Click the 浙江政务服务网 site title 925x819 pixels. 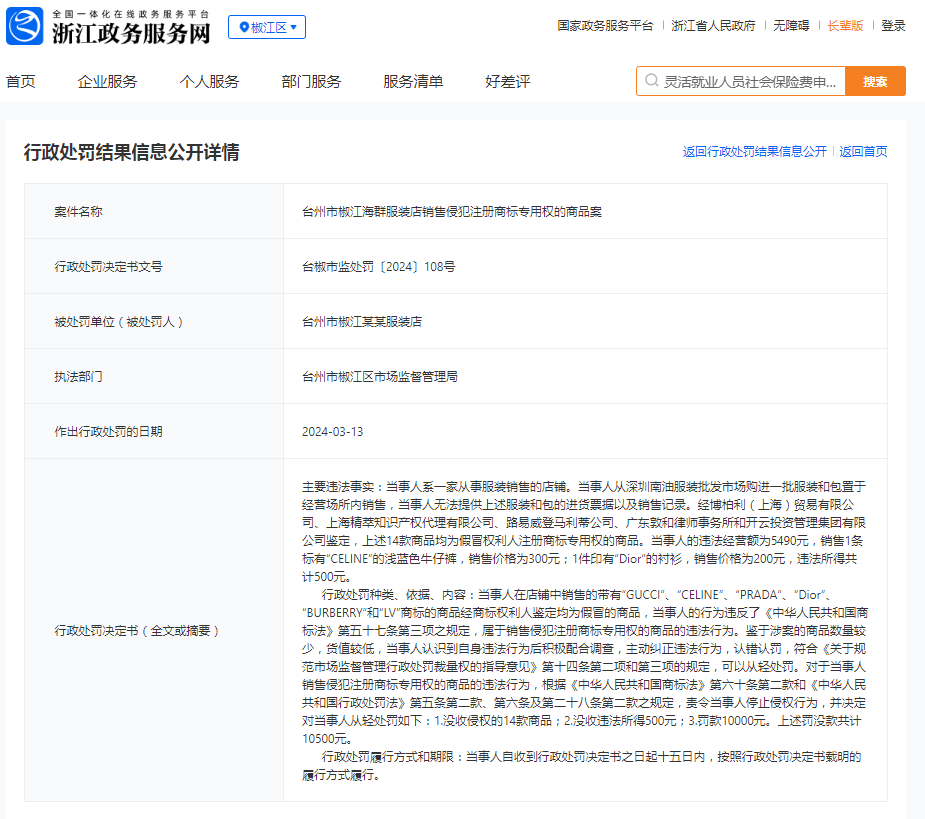(131, 33)
